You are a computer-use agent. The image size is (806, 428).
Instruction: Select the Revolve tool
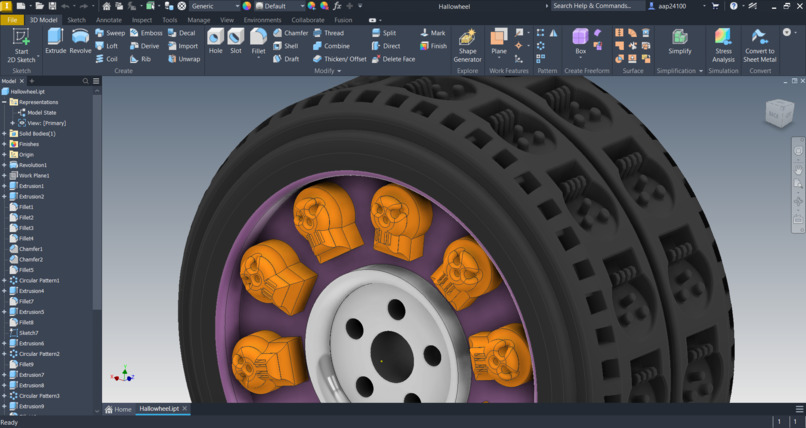(80, 41)
